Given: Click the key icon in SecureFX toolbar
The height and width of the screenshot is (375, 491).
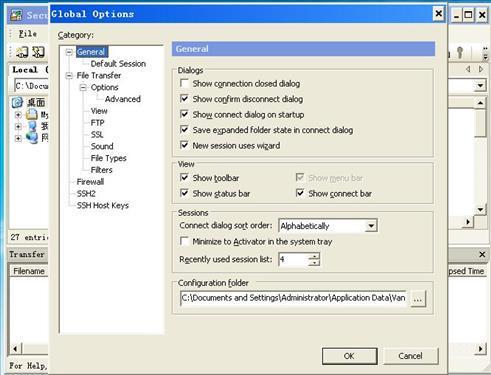Looking at the screenshot, I should (460, 52).
